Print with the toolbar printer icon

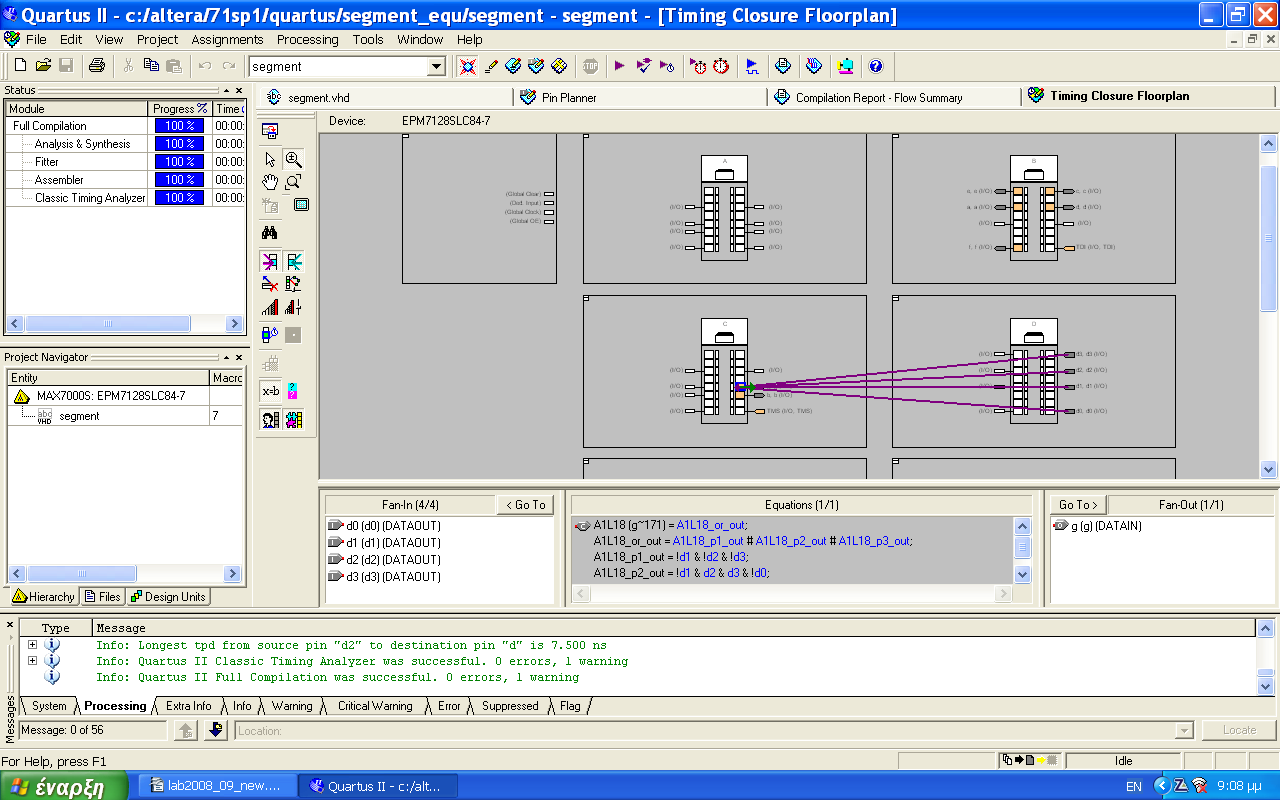[97, 66]
